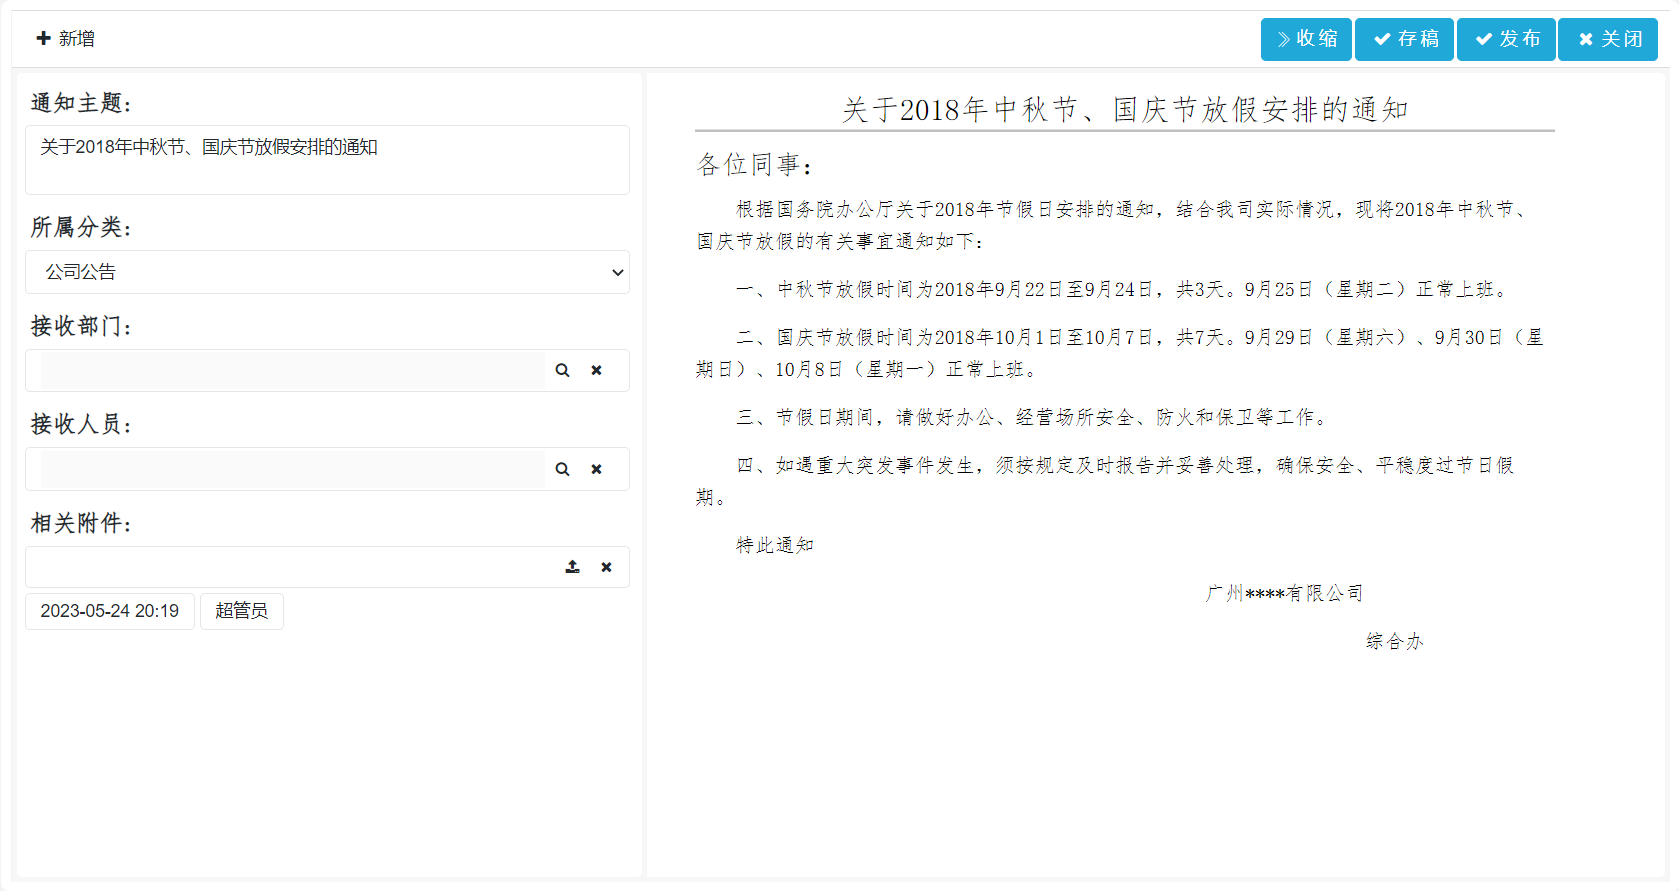The width and height of the screenshot is (1679, 891).
Task: Edit the 通知主题 subject text field
Action: pyautogui.click(x=327, y=160)
